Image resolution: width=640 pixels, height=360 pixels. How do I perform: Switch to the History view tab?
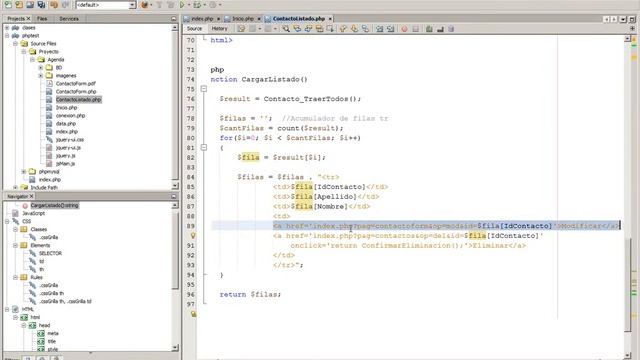pyautogui.click(x=219, y=29)
